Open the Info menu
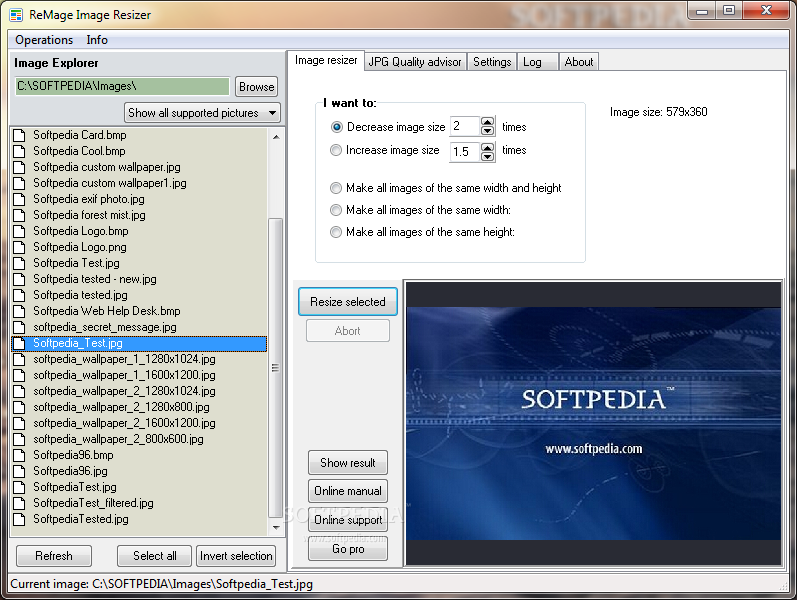The image size is (797, 600). 97,40
